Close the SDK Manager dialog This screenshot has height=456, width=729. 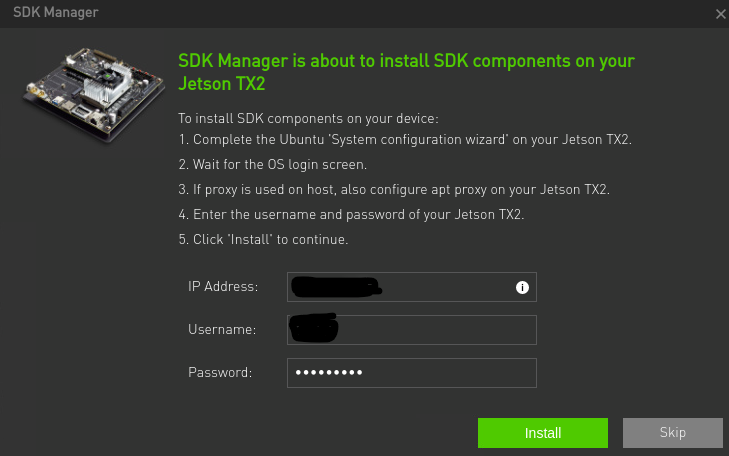721,14
